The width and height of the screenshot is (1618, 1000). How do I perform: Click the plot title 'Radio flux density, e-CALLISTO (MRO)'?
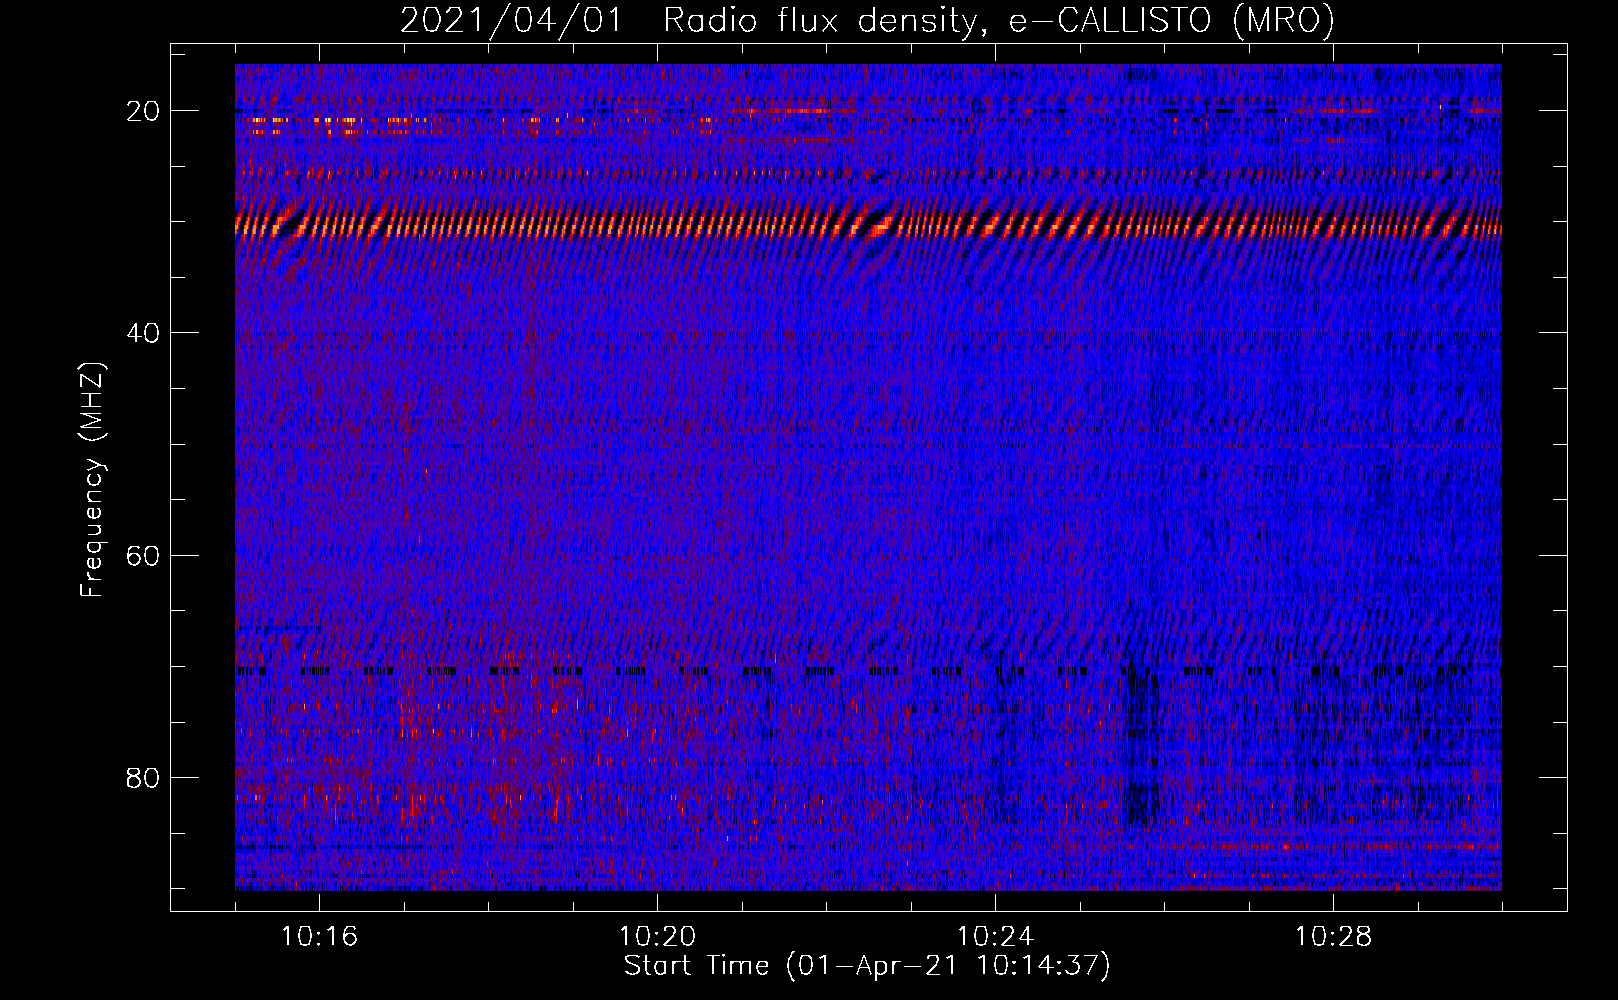[998, 21]
